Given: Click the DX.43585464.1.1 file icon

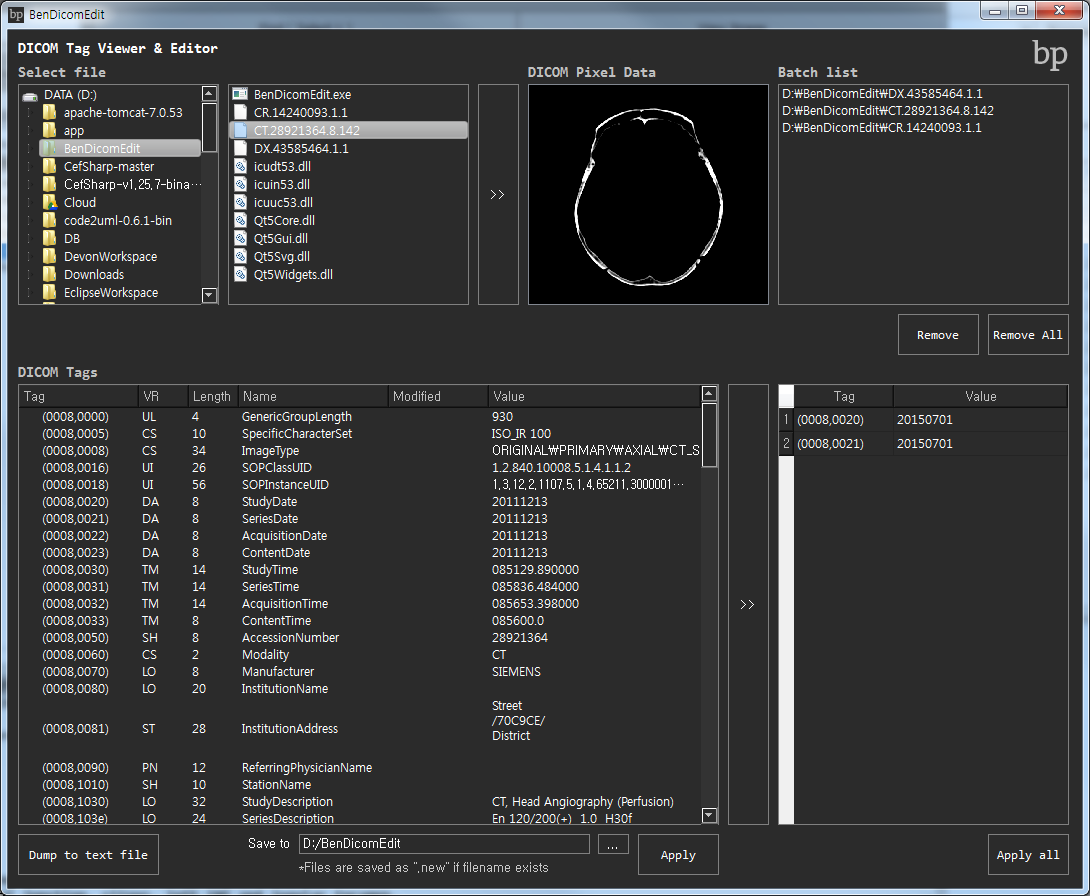Looking at the screenshot, I should (x=240, y=148).
